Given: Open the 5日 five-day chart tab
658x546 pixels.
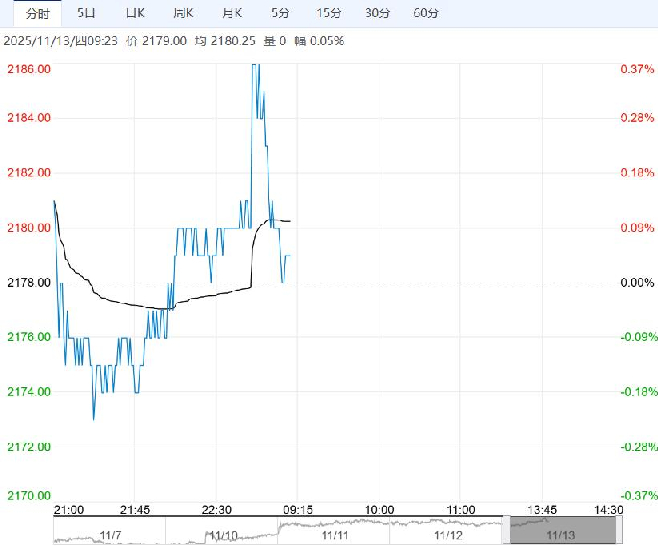Looking at the screenshot, I should [x=88, y=13].
